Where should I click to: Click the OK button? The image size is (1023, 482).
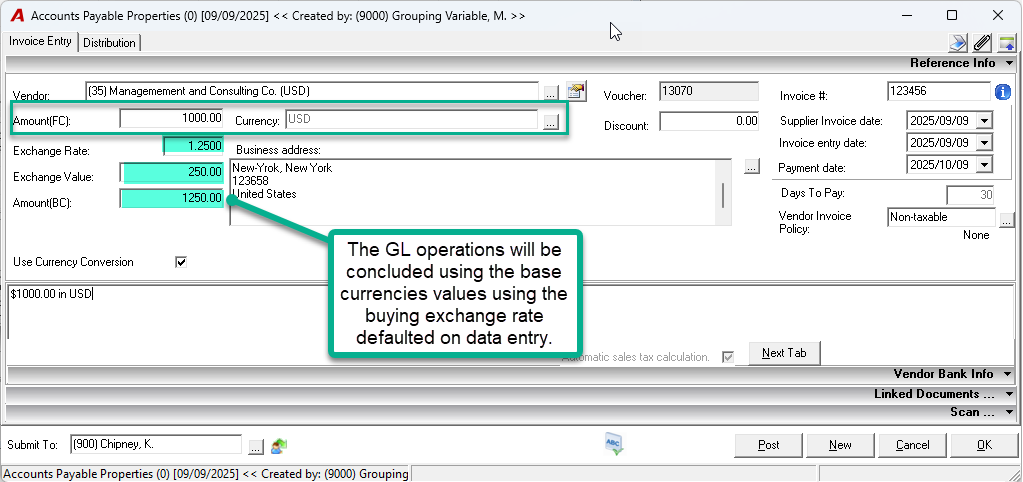(x=984, y=445)
